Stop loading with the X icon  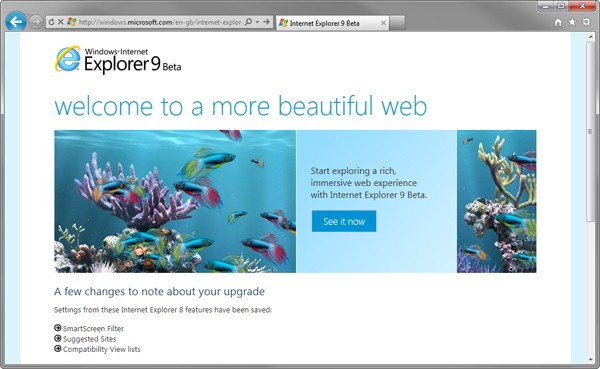tap(60, 22)
